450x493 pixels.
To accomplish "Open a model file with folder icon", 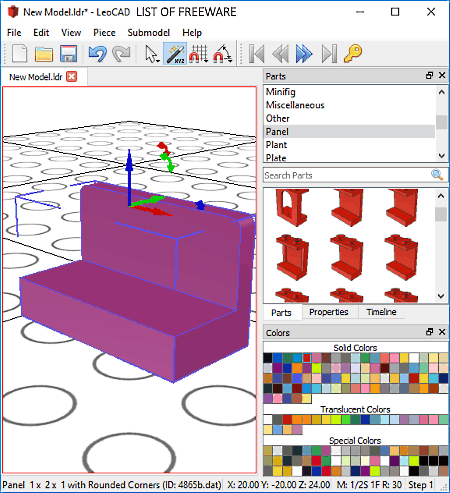I will [x=44, y=53].
